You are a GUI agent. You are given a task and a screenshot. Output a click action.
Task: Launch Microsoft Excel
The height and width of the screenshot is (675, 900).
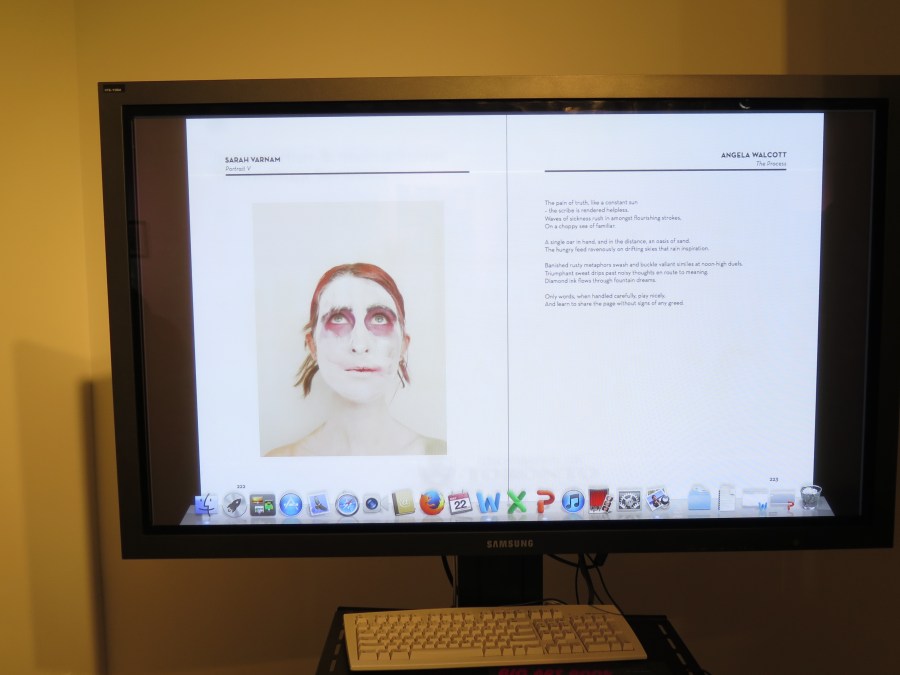(x=516, y=502)
